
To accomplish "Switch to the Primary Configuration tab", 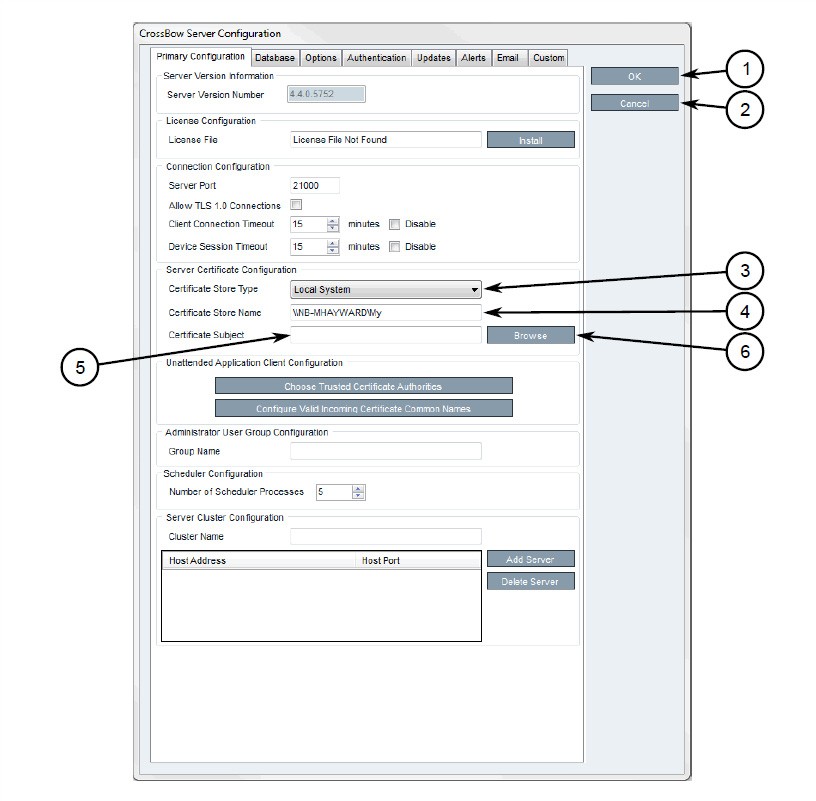I will (200, 57).
